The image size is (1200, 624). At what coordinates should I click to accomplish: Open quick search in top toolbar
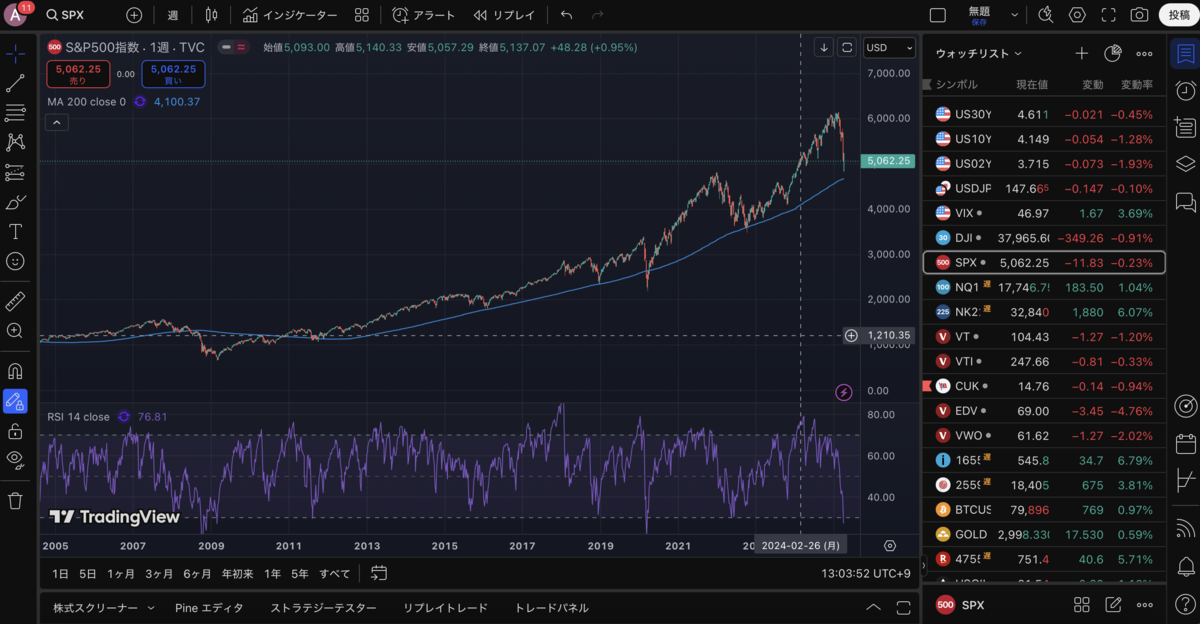(x=1046, y=15)
